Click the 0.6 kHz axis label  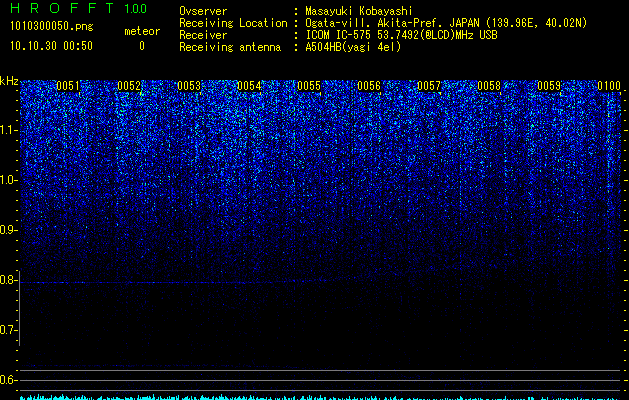(x=8, y=380)
